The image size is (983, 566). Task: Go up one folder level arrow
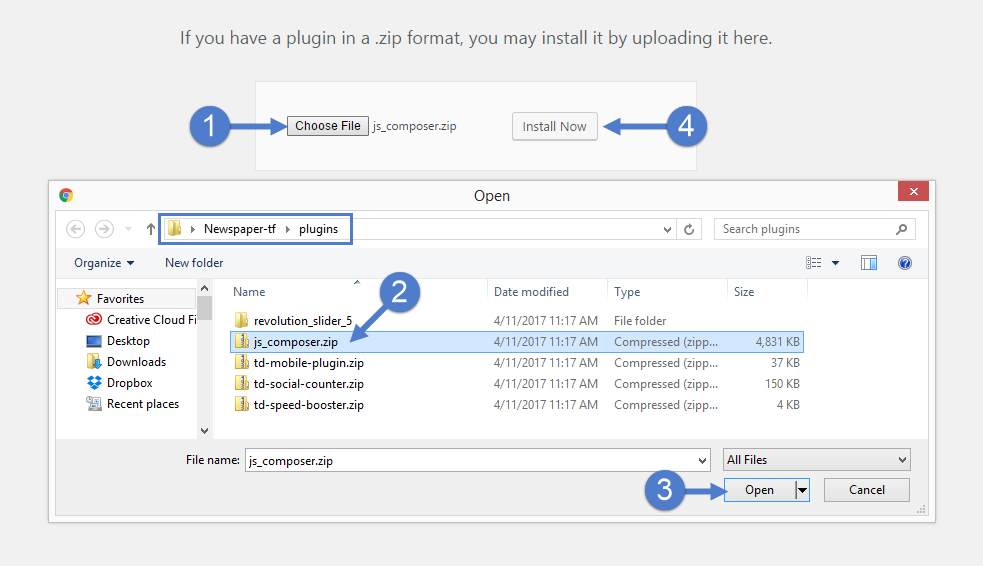point(150,229)
